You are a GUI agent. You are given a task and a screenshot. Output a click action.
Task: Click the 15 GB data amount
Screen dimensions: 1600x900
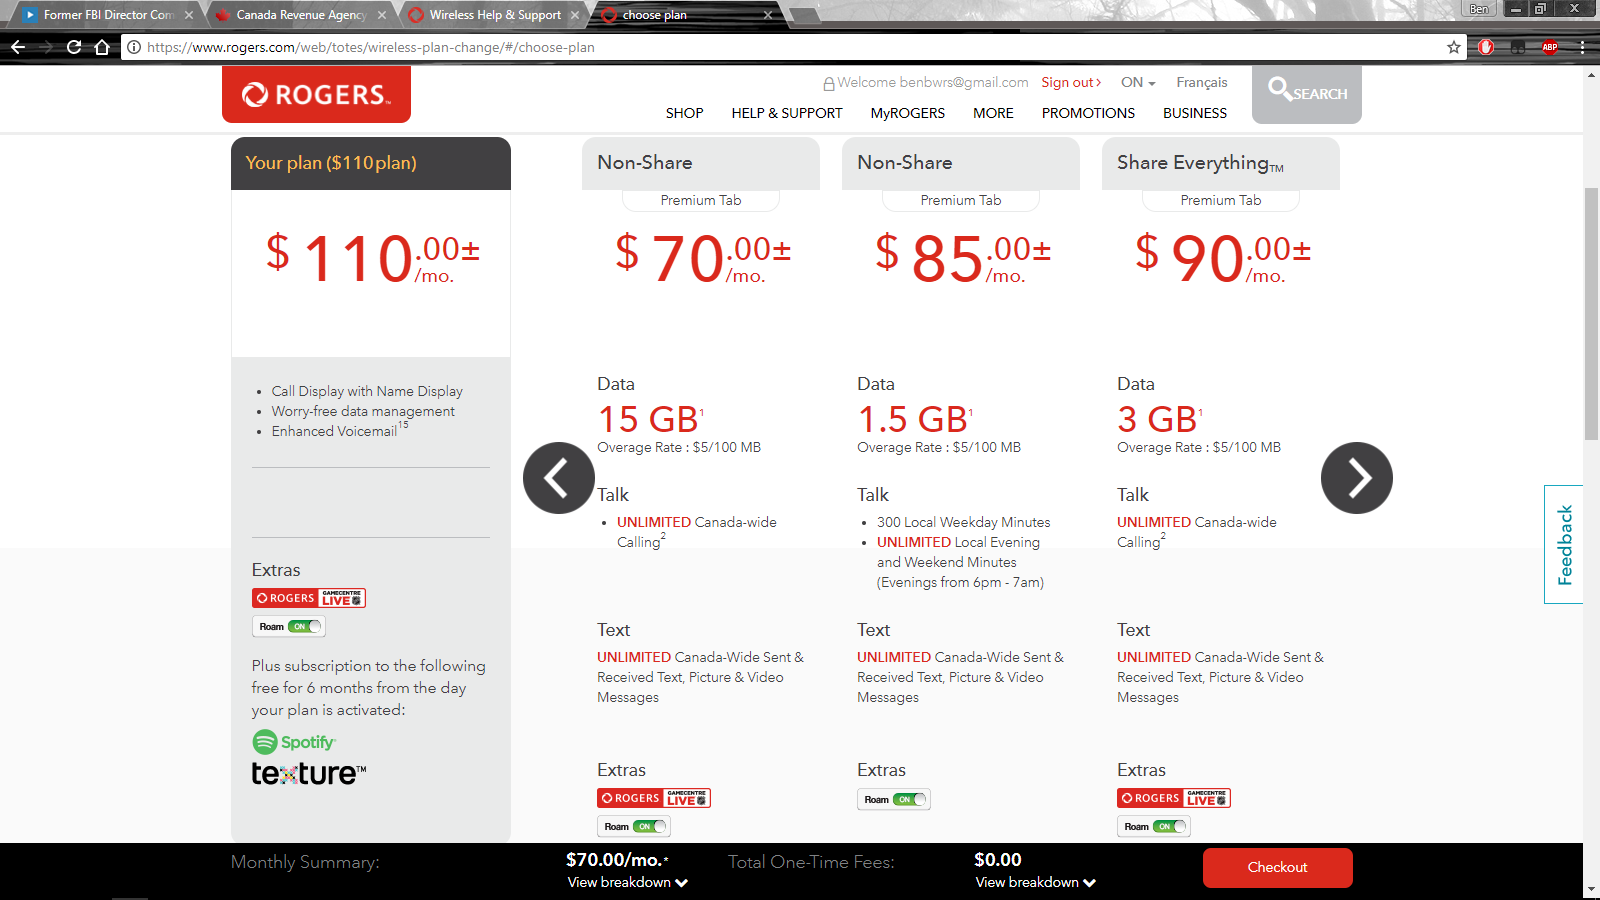click(x=648, y=419)
